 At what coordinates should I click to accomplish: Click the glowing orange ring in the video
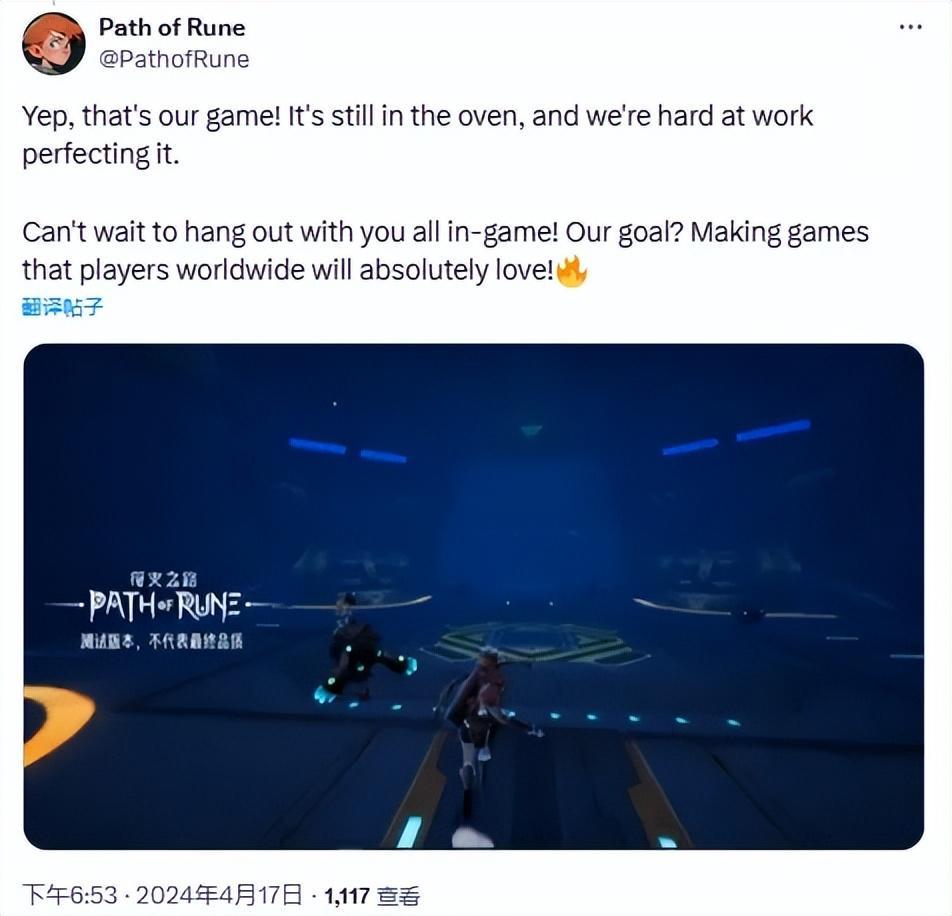click(59, 722)
